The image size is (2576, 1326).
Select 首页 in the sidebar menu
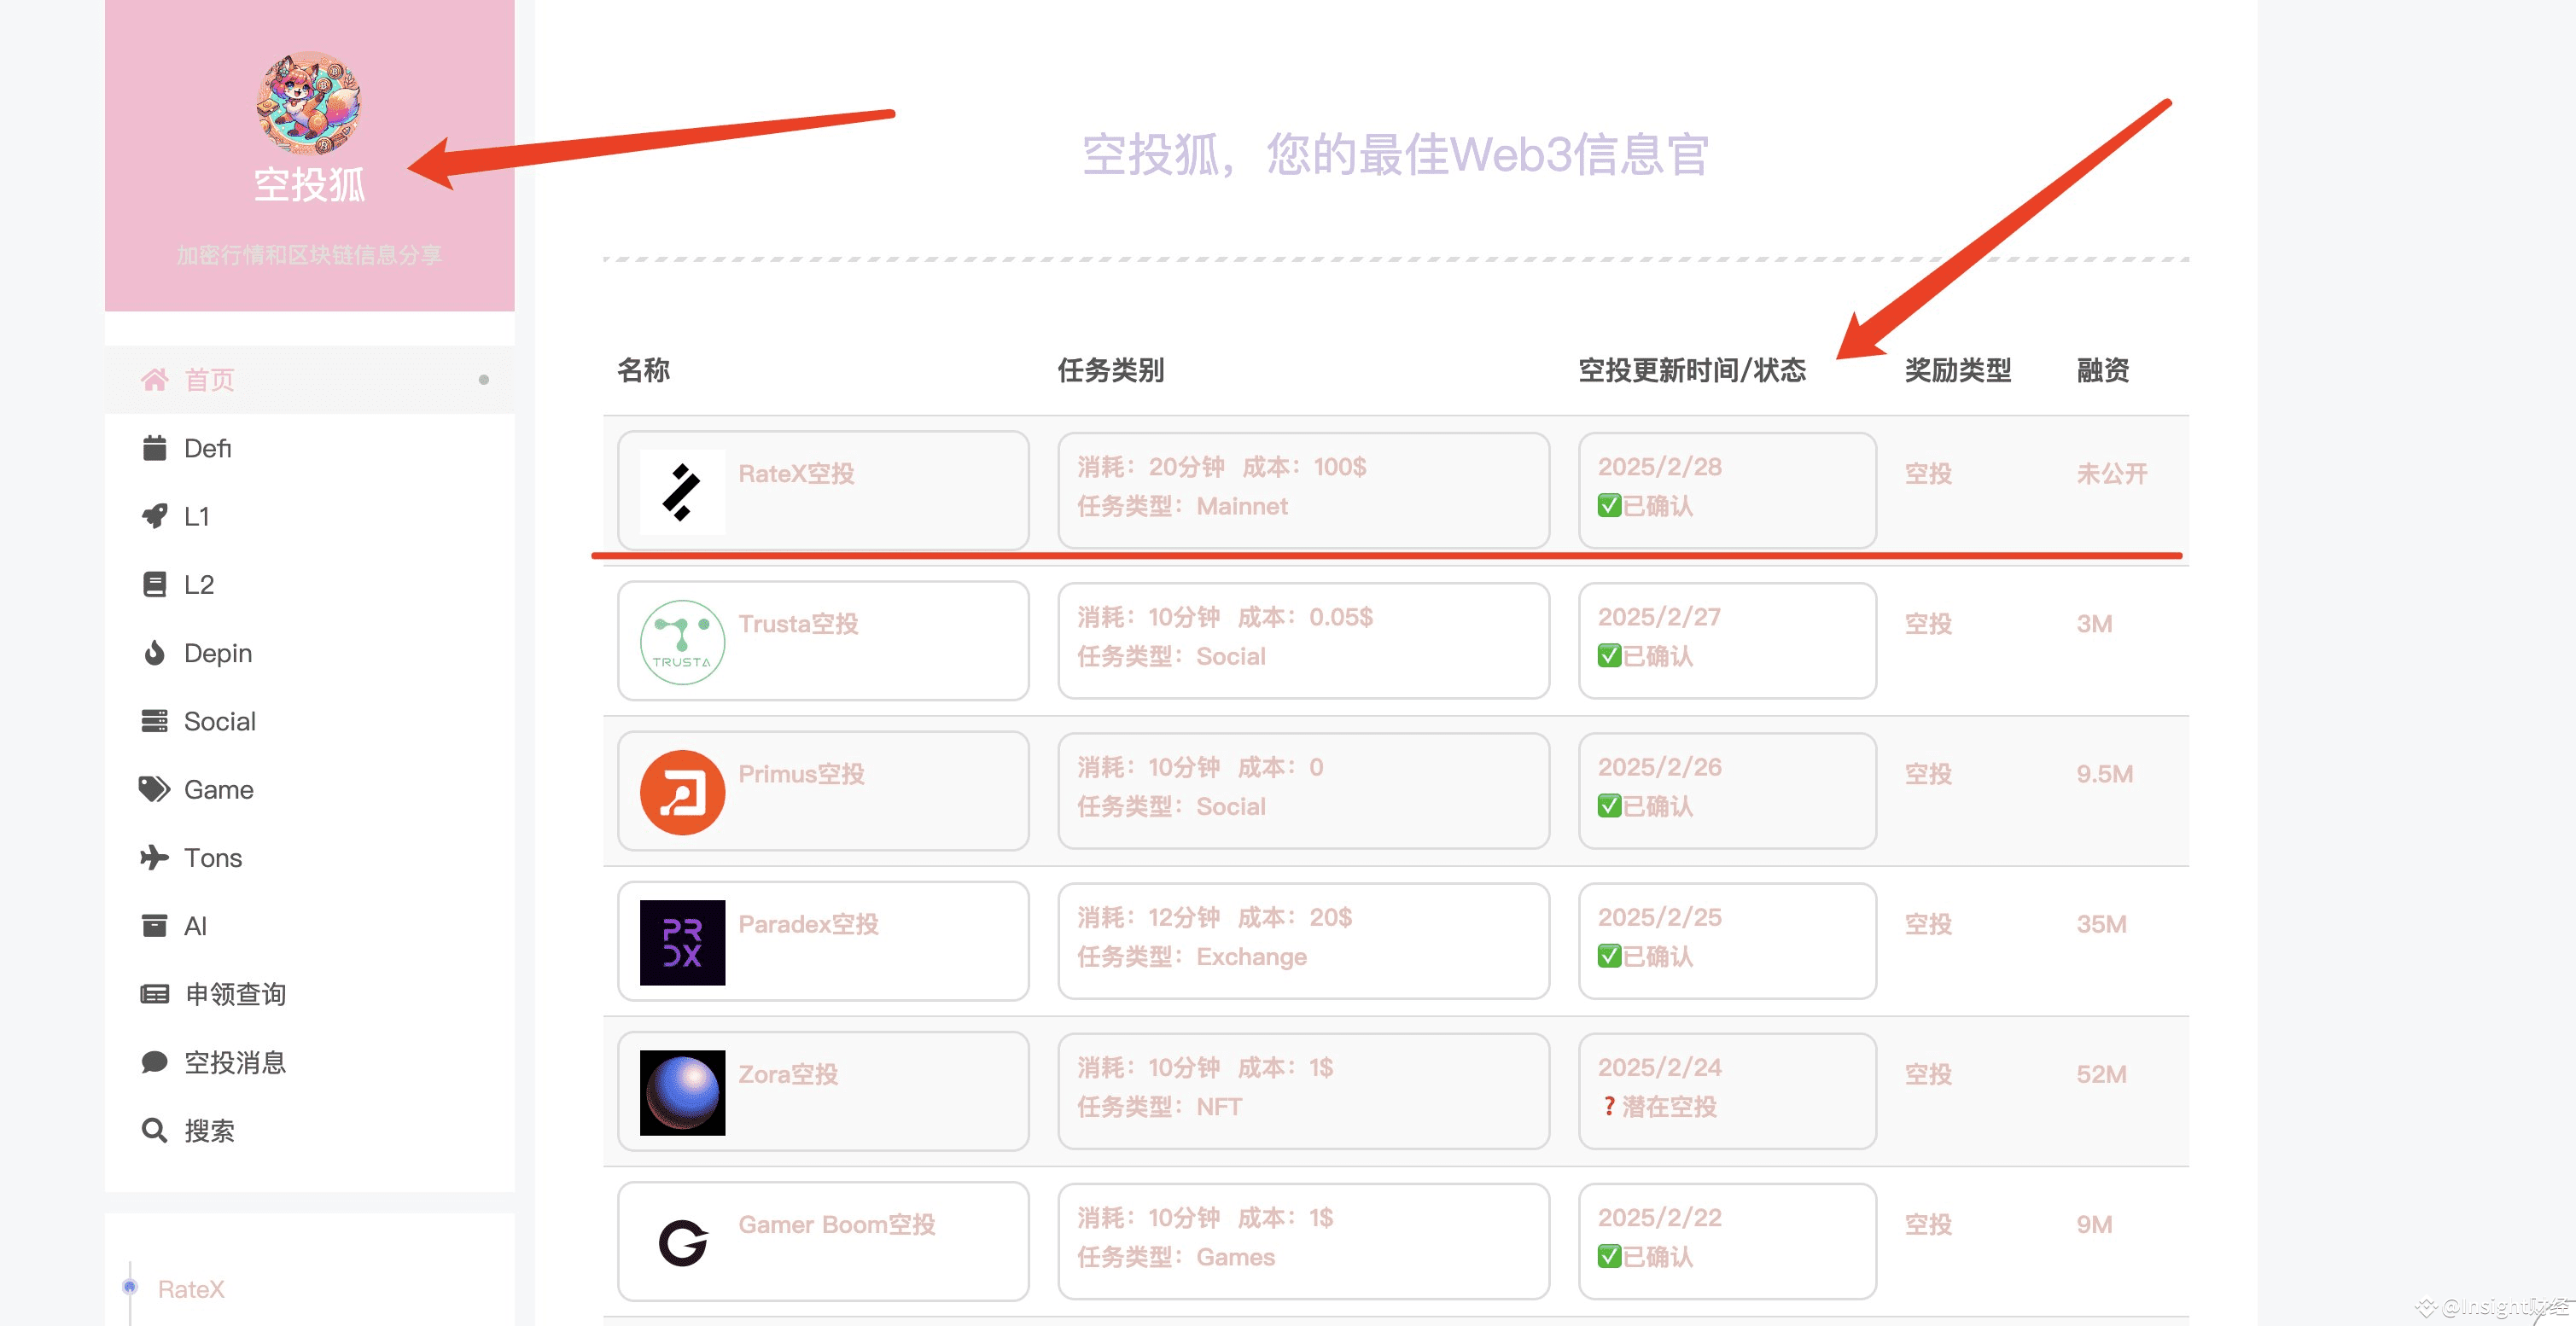point(209,379)
